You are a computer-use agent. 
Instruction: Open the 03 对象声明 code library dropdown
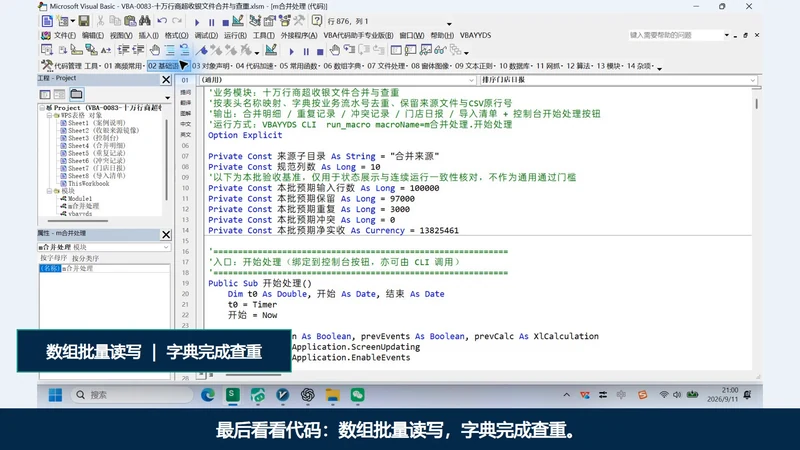click(x=212, y=66)
